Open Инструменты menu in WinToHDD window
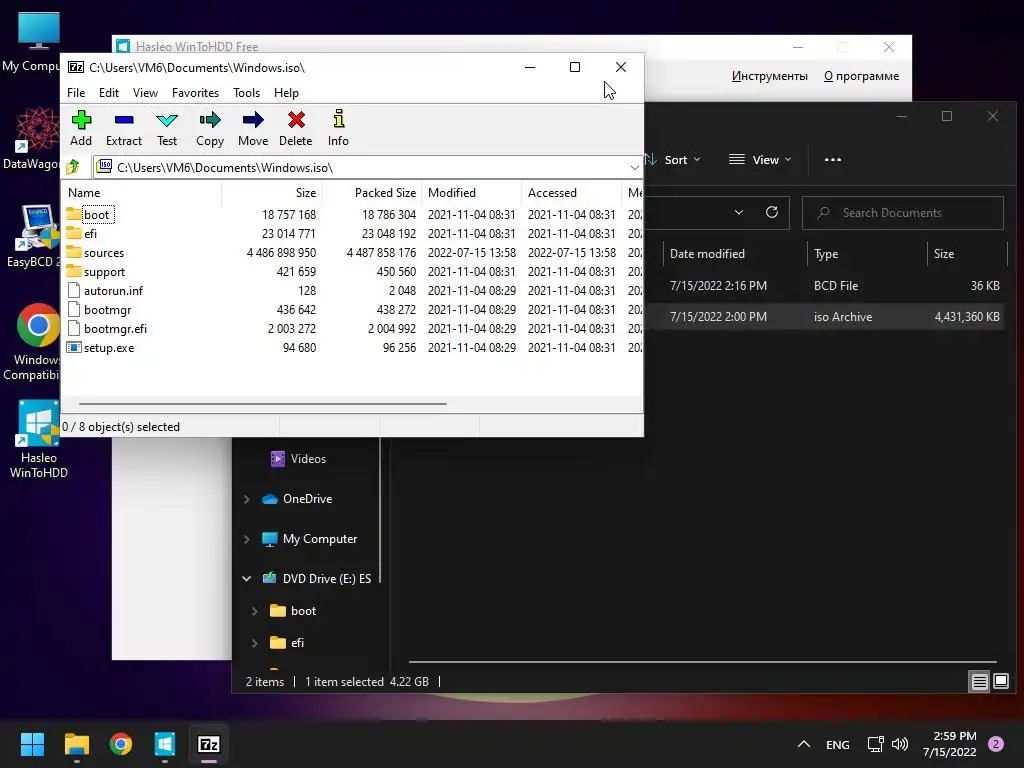 coord(769,76)
